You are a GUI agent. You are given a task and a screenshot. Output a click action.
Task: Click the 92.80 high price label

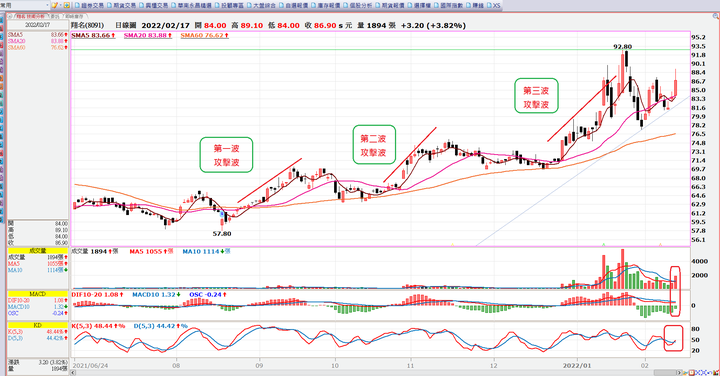click(623, 46)
